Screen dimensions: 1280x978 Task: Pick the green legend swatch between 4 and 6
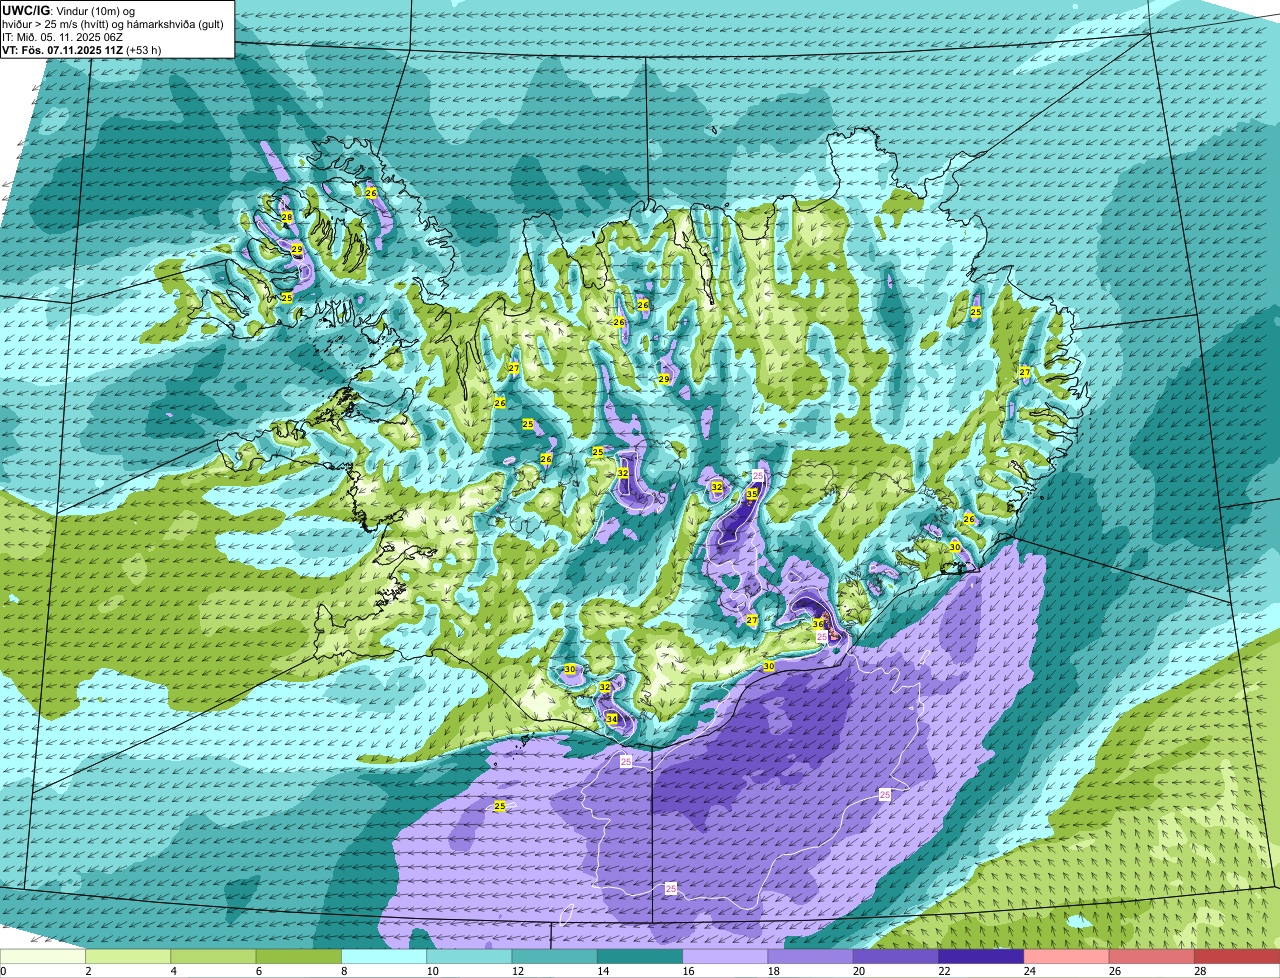[x=213, y=956]
